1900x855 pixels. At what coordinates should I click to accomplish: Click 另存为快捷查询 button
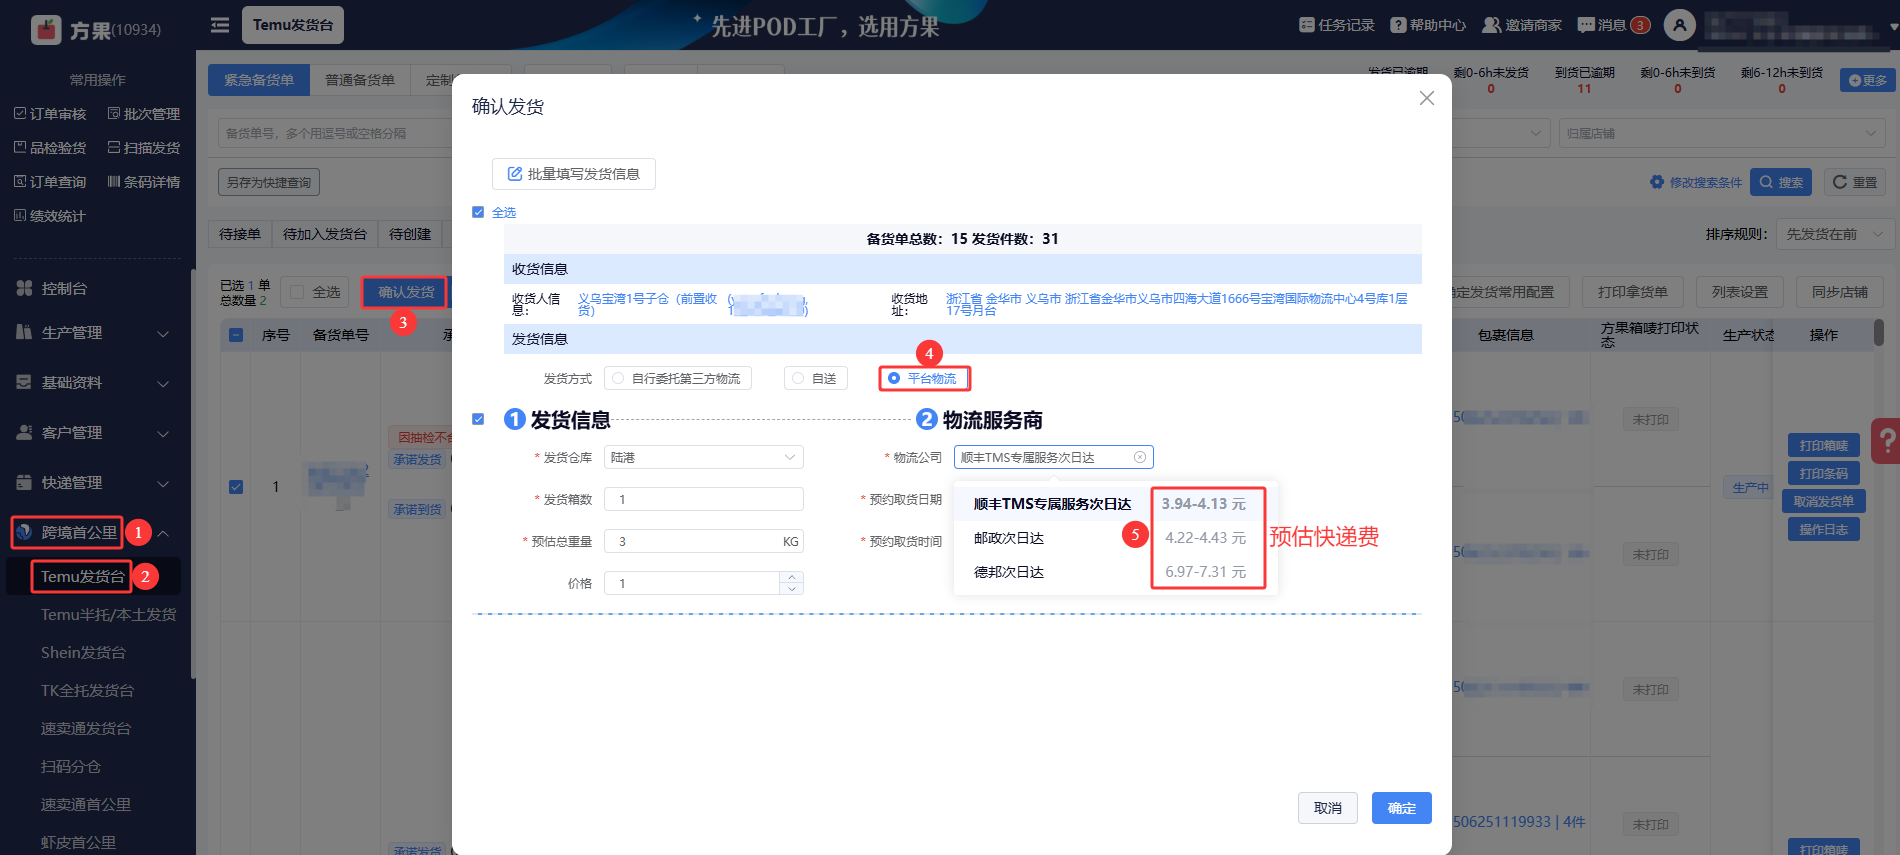coord(269,182)
